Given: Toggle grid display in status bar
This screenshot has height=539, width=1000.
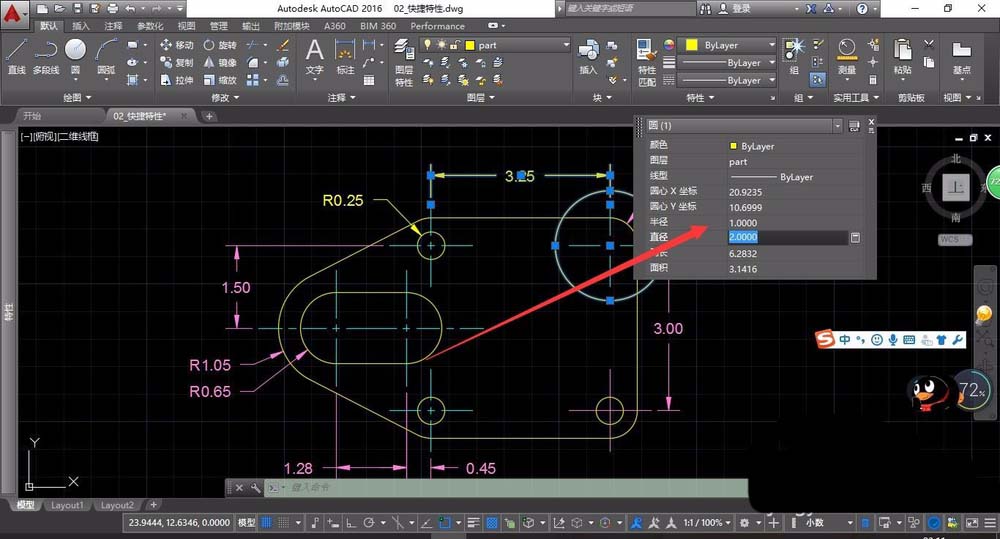Looking at the screenshot, I should coord(267,522).
